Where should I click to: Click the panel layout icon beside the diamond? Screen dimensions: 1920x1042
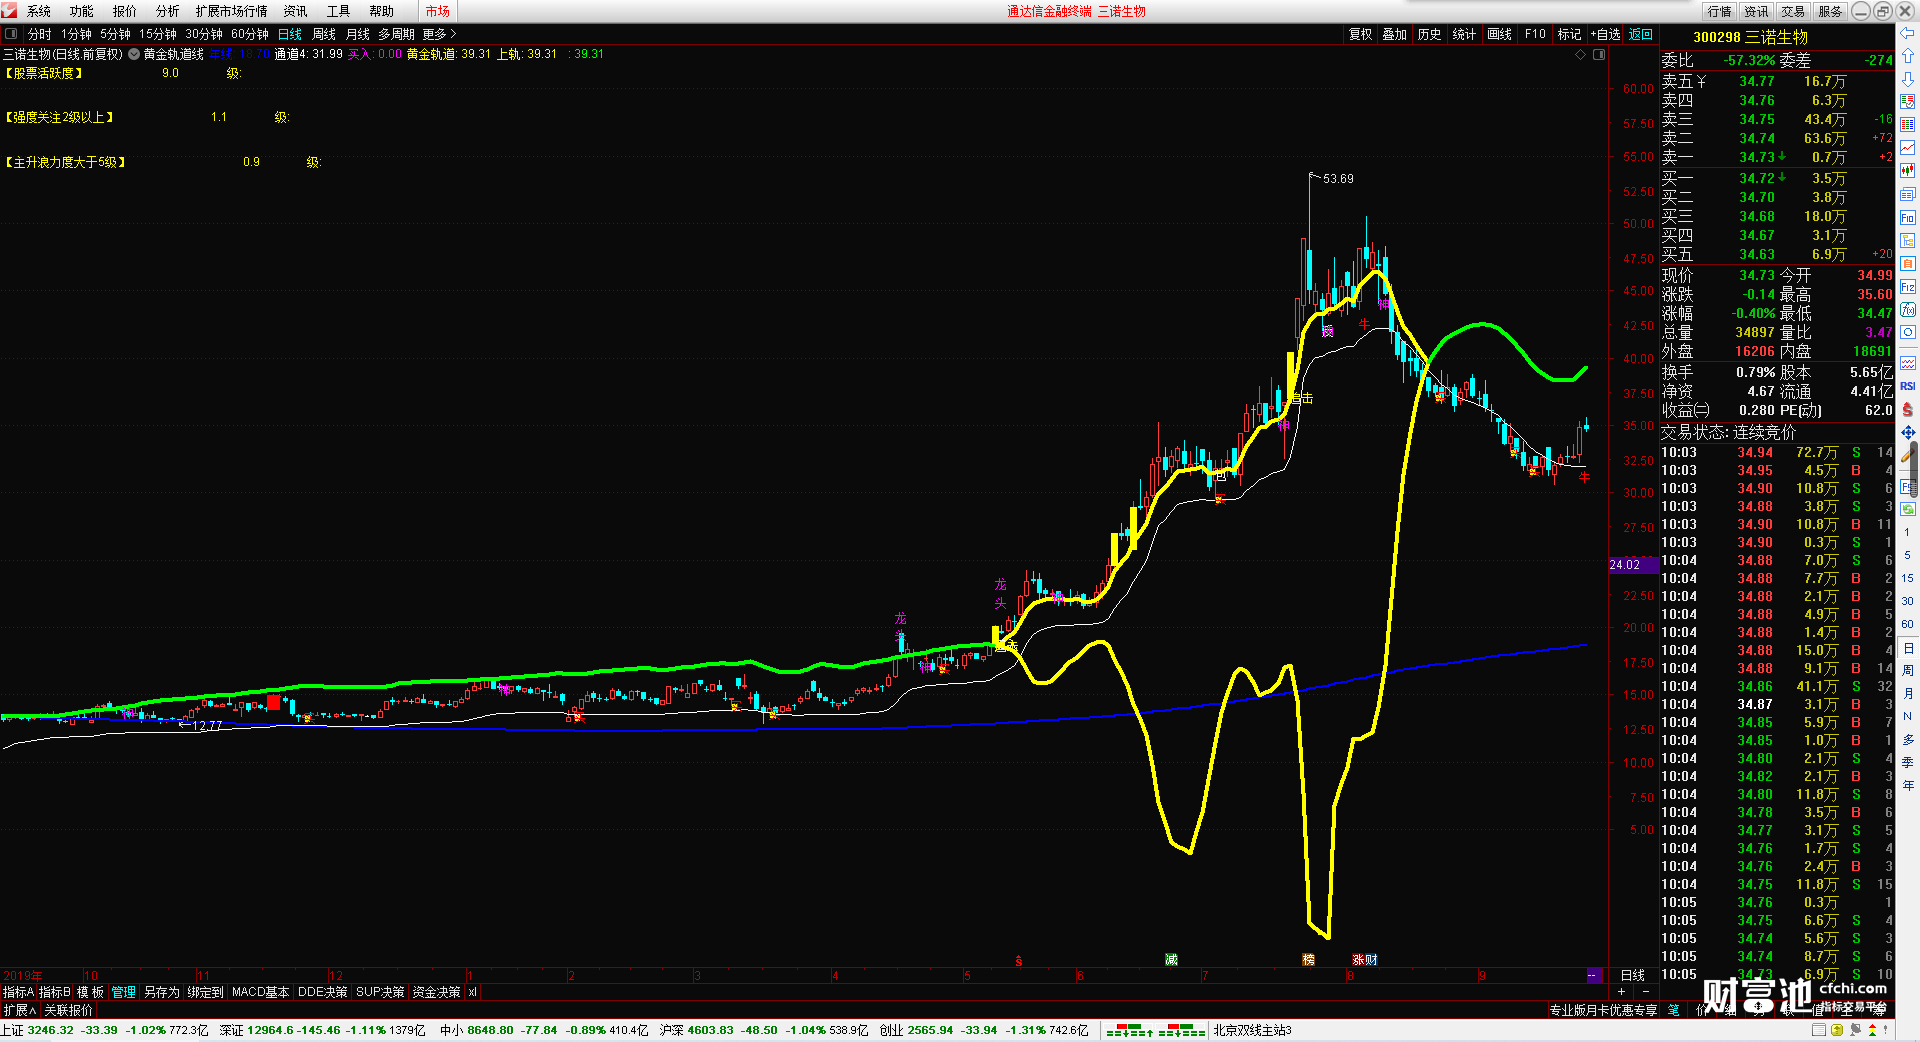[1599, 54]
